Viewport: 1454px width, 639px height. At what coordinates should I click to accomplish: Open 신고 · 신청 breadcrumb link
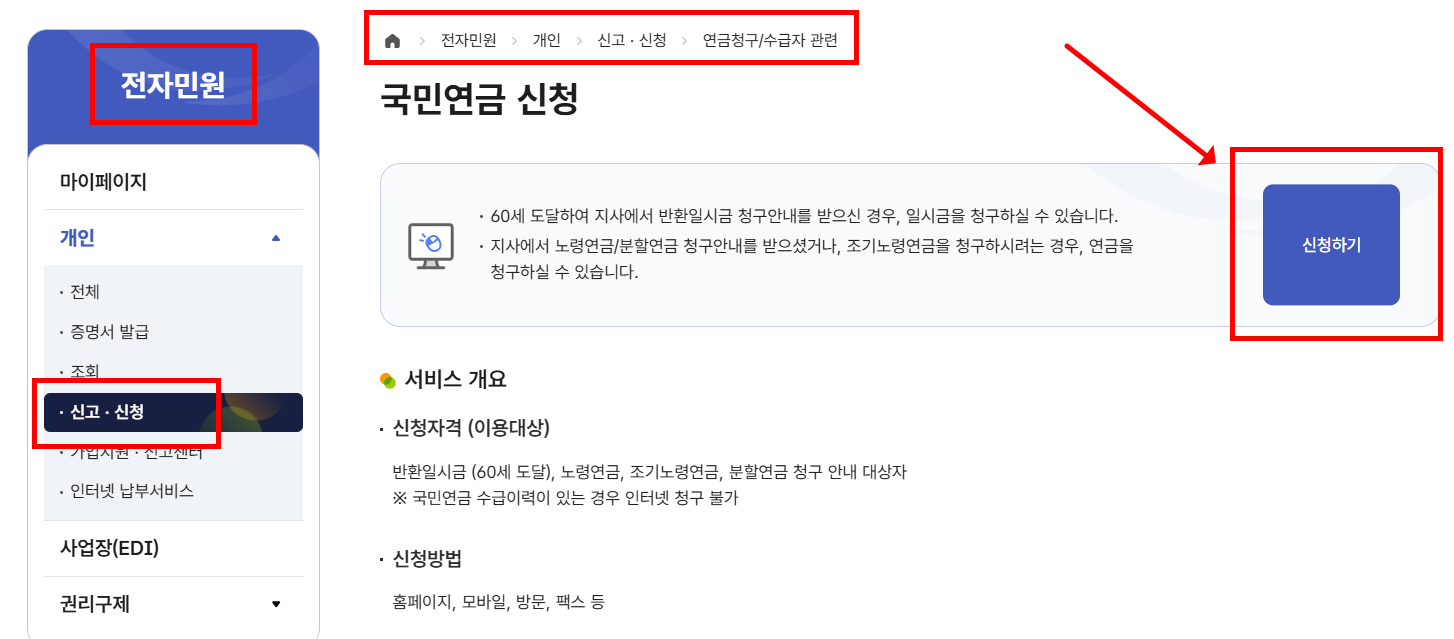click(634, 39)
